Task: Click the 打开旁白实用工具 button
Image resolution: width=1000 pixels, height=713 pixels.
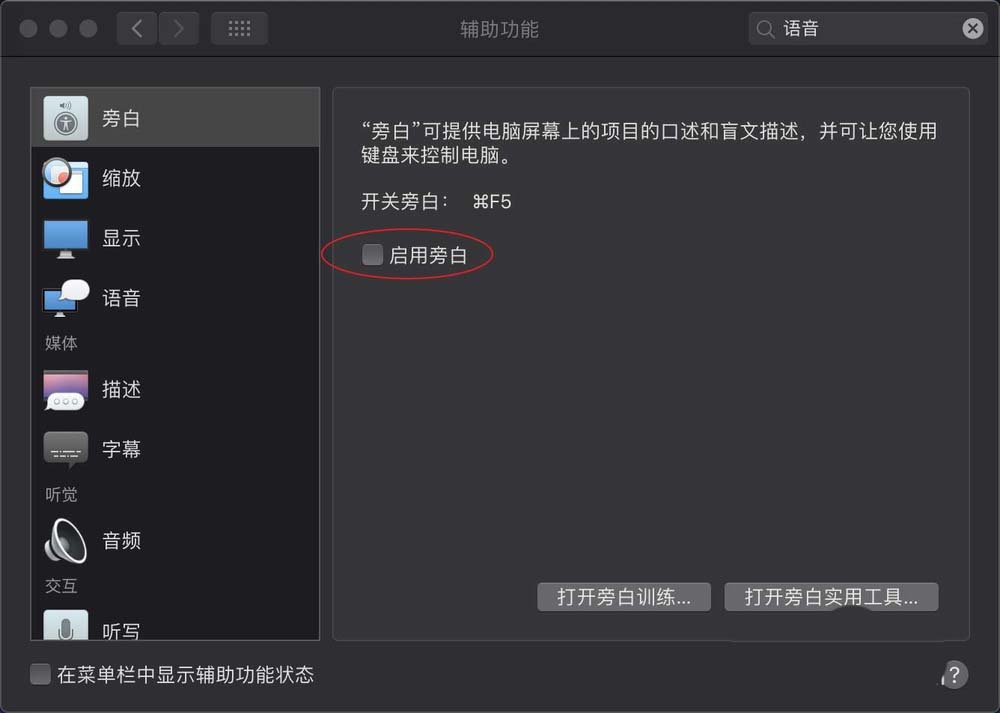Action: pyautogui.click(x=831, y=597)
